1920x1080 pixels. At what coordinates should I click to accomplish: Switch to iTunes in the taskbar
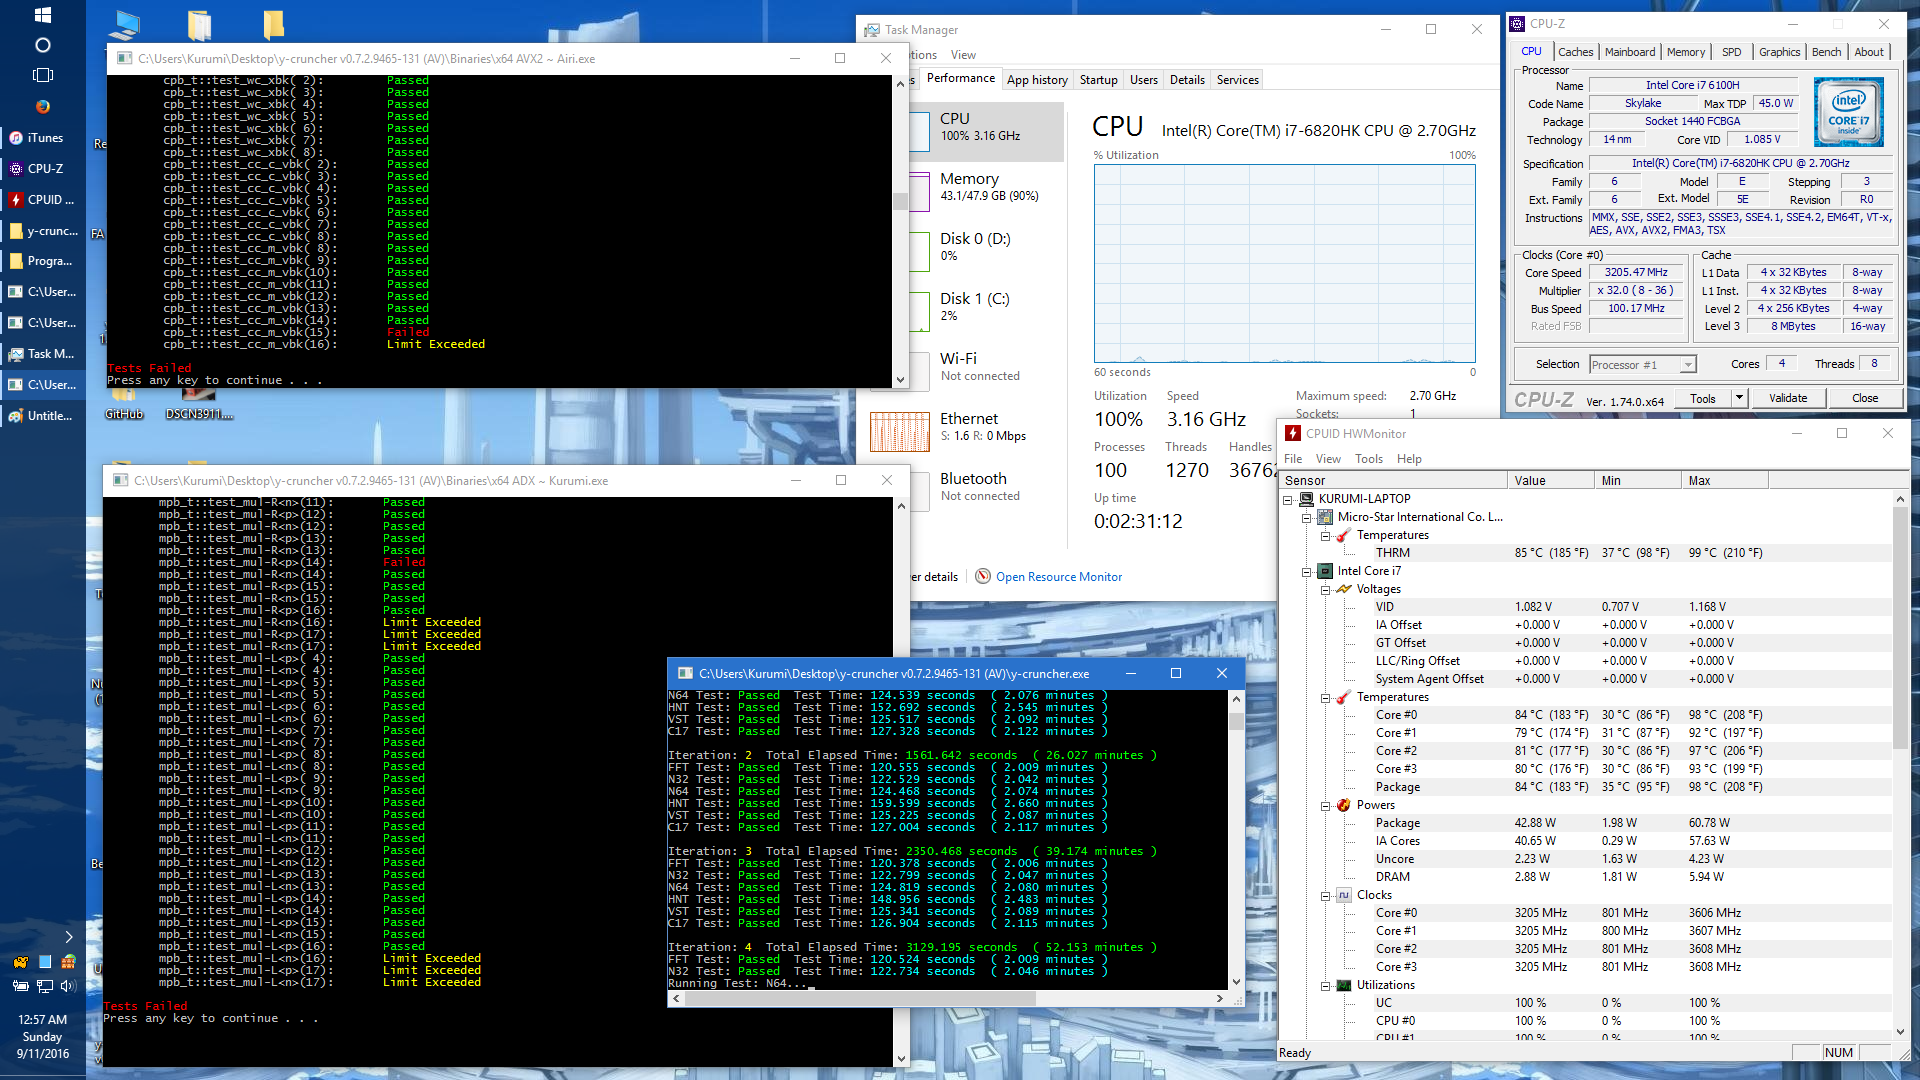click(43, 138)
